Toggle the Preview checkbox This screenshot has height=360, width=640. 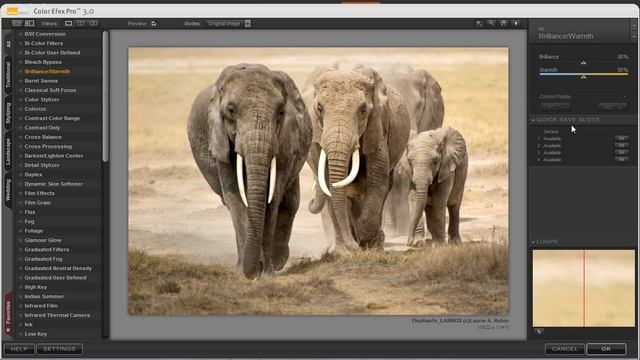[153, 24]
